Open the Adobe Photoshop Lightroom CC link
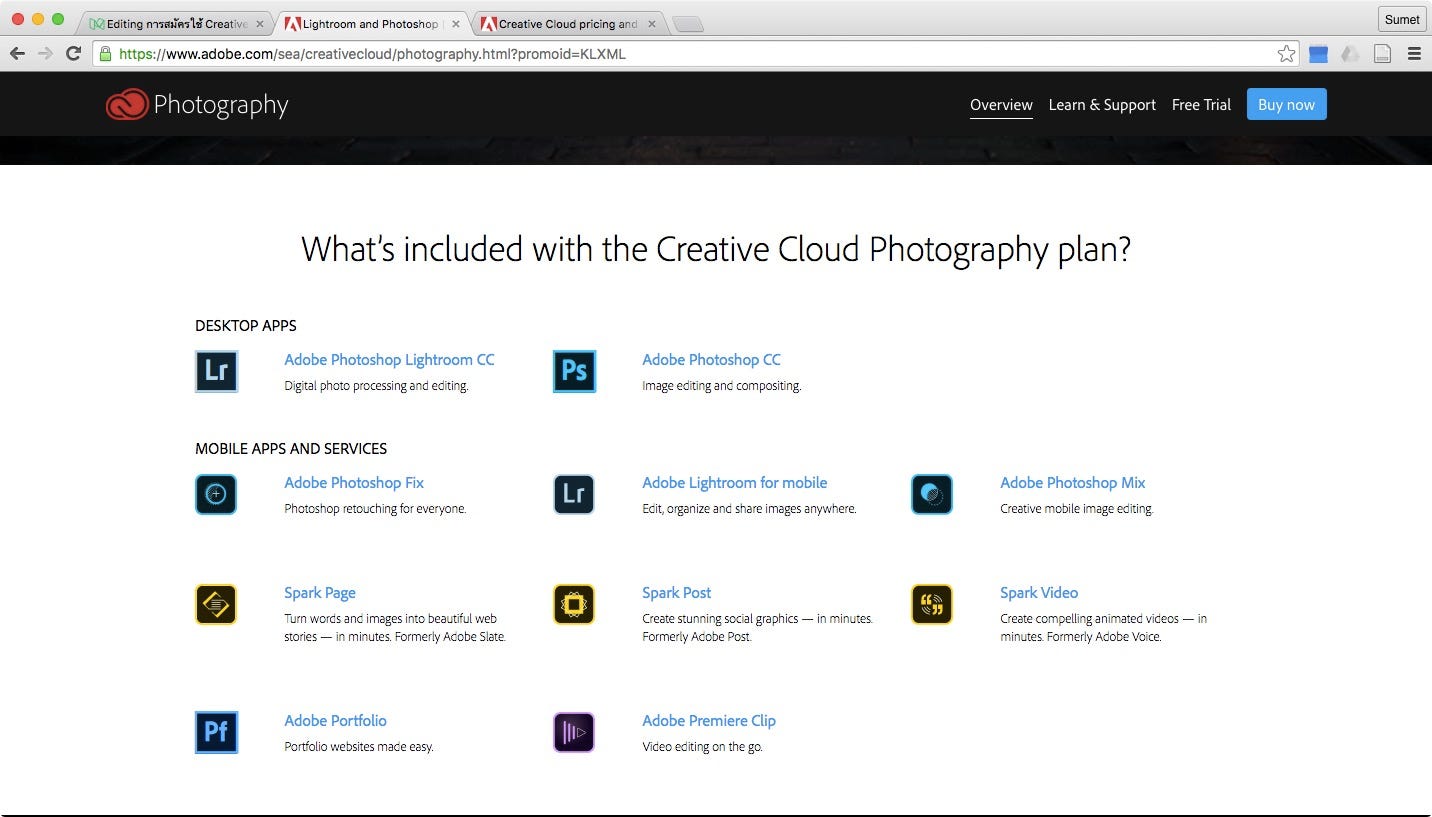 tap(389, 360)
